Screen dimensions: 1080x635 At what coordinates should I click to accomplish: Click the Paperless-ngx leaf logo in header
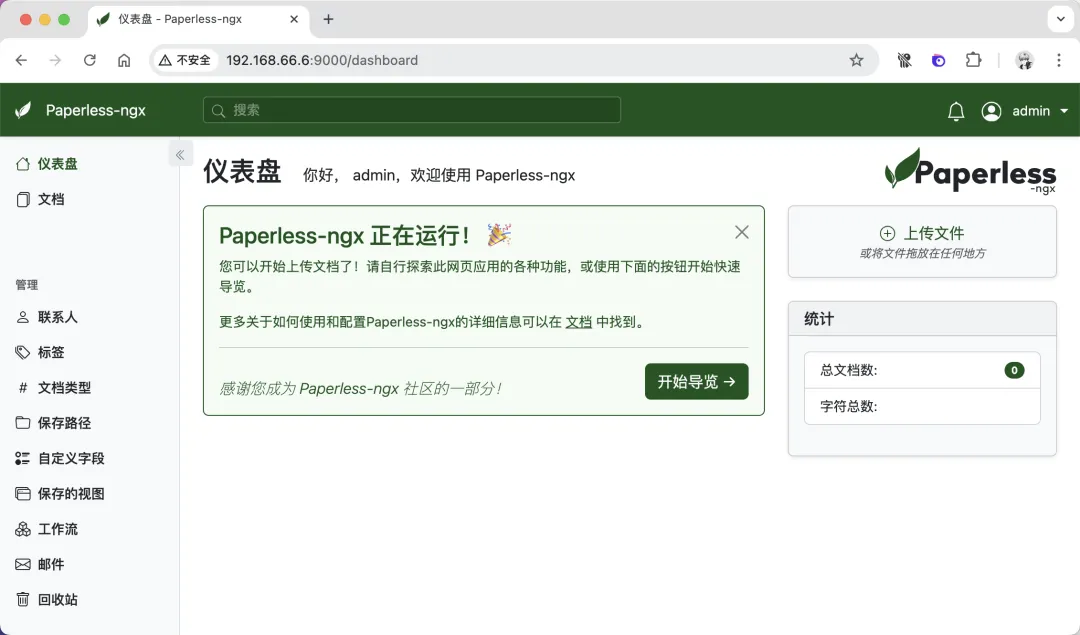(x=23, y=110)
